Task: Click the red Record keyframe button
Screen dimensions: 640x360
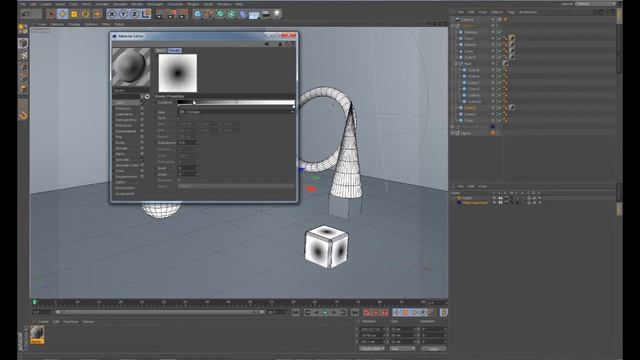Action: tap(367, 312)
